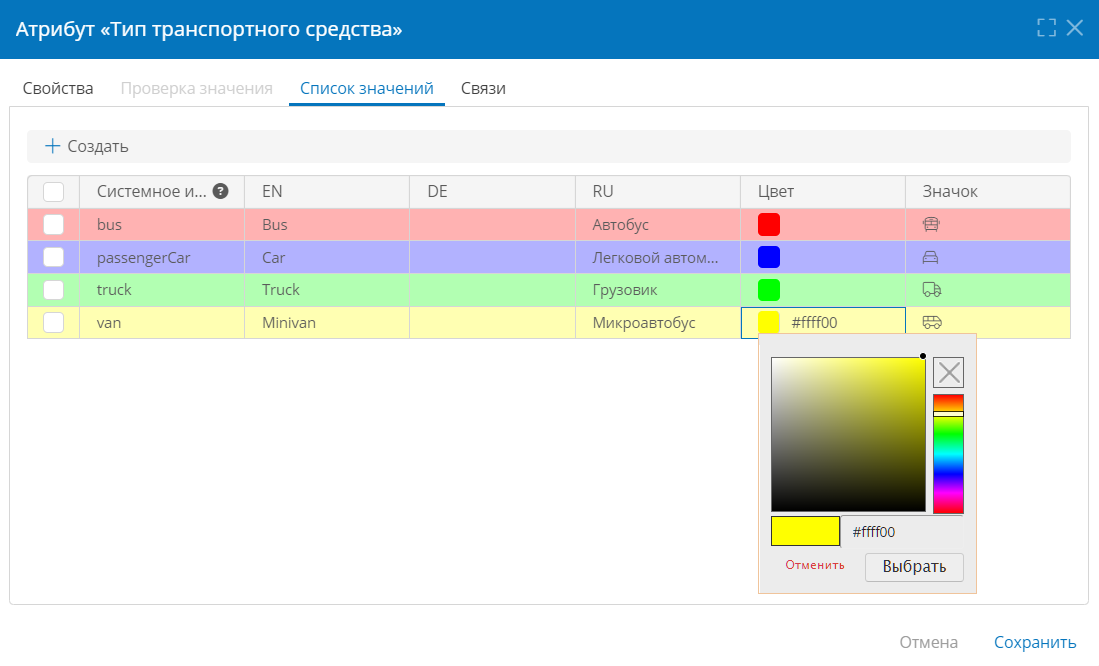The width and height of the screenshot is (1099, 666).
Task: Check the box for the passengerCar row
Action: coord(53,257)
